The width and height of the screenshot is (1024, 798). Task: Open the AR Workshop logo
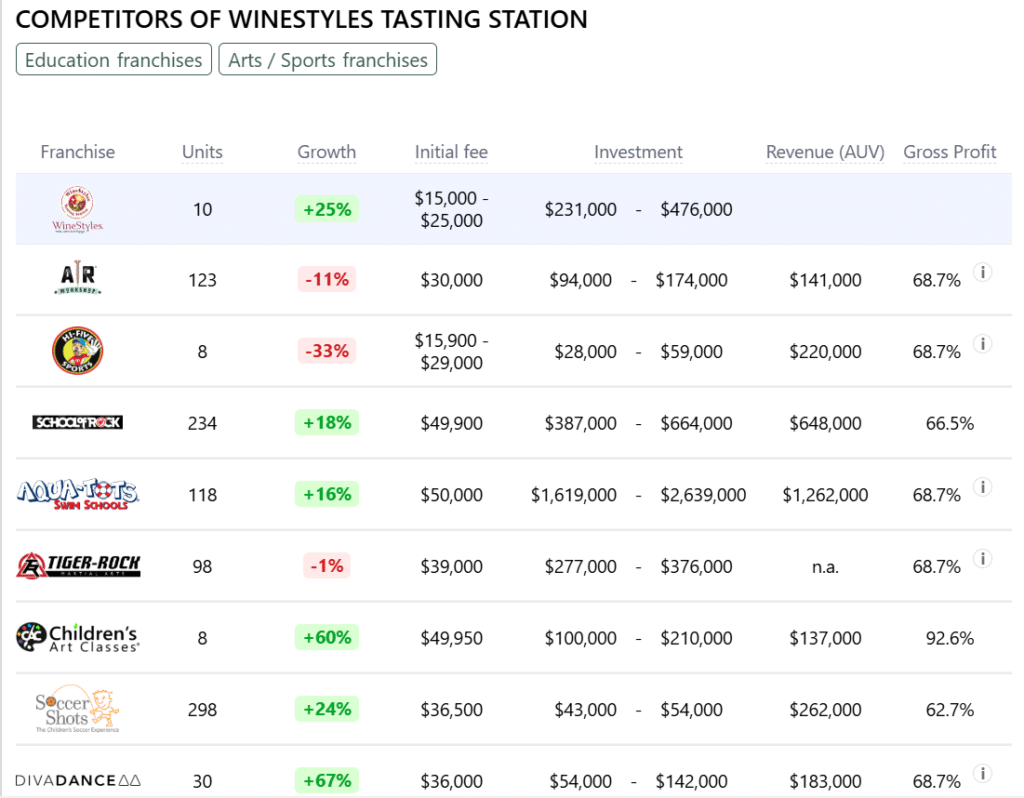(x=78, y=278)
